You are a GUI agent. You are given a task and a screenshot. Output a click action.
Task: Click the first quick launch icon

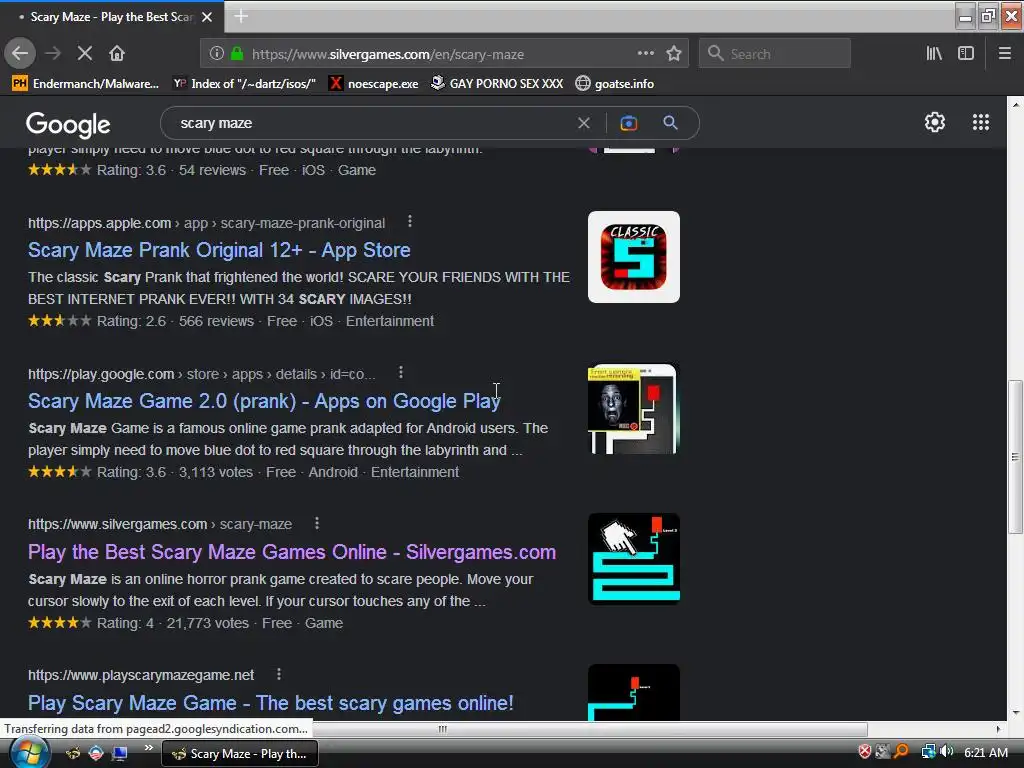[x=73, y=754]
